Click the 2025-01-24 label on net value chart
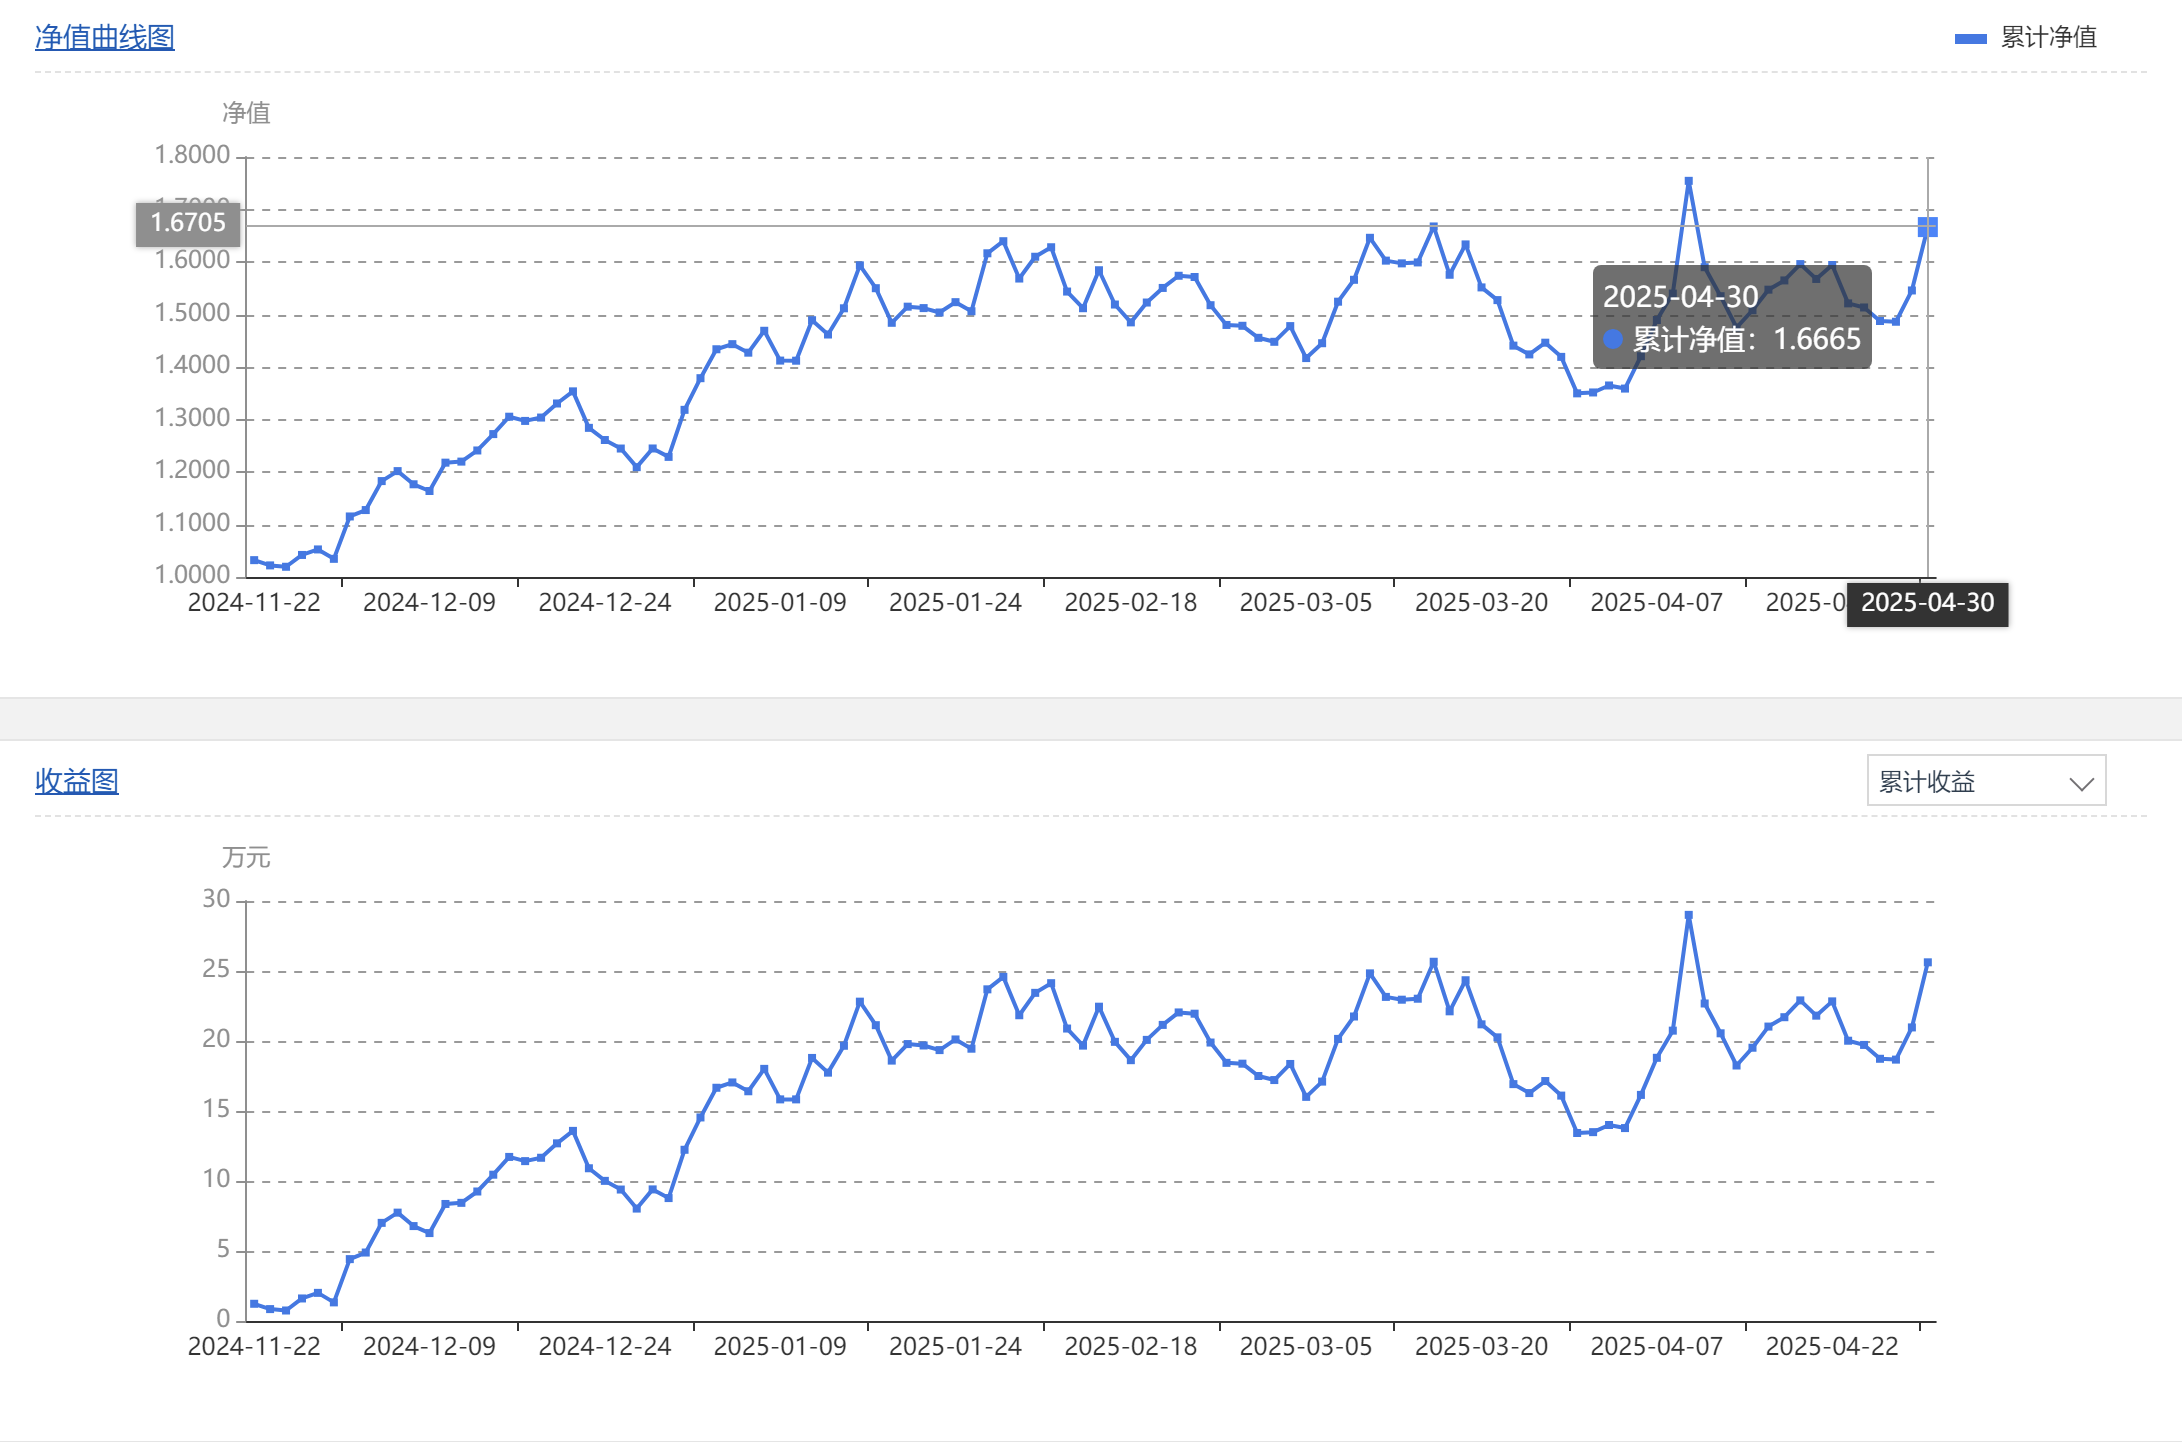Image resolution: width=2182 pixels, height=1442 pixels. [955, 603]
